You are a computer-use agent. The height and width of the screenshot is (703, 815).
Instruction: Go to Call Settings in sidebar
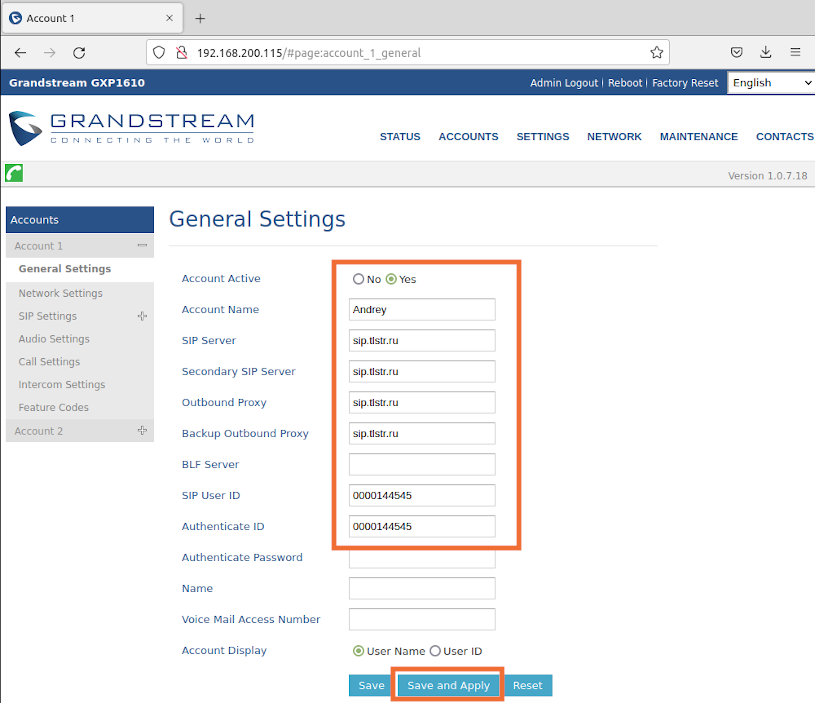49,362
